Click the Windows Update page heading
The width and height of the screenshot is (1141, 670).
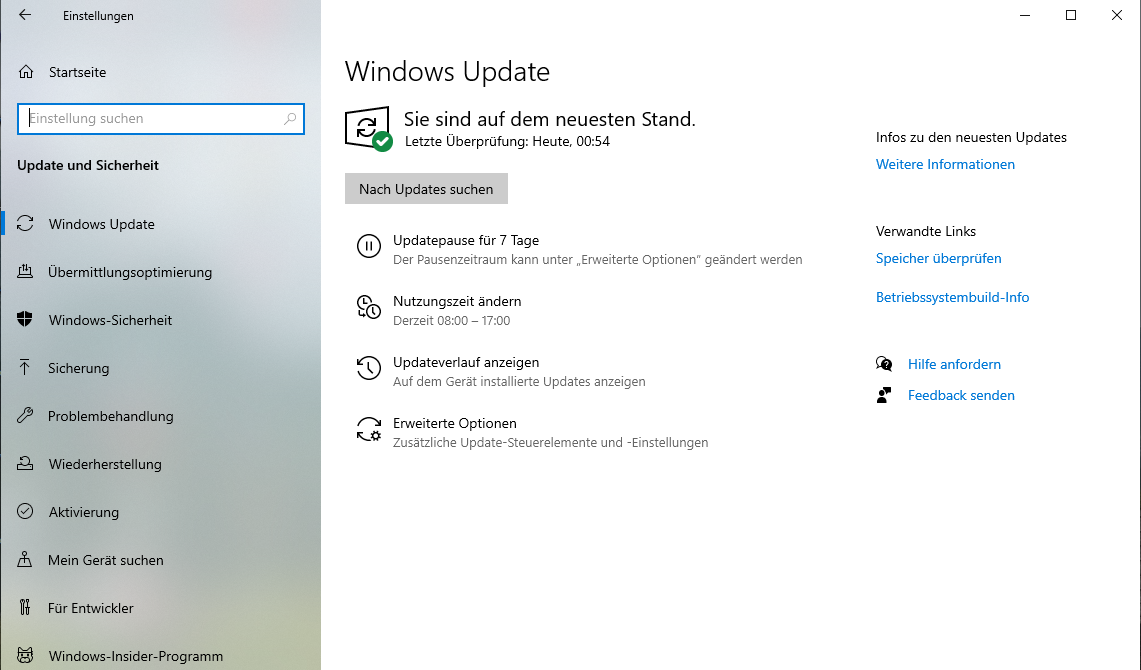tap(447, 72)
